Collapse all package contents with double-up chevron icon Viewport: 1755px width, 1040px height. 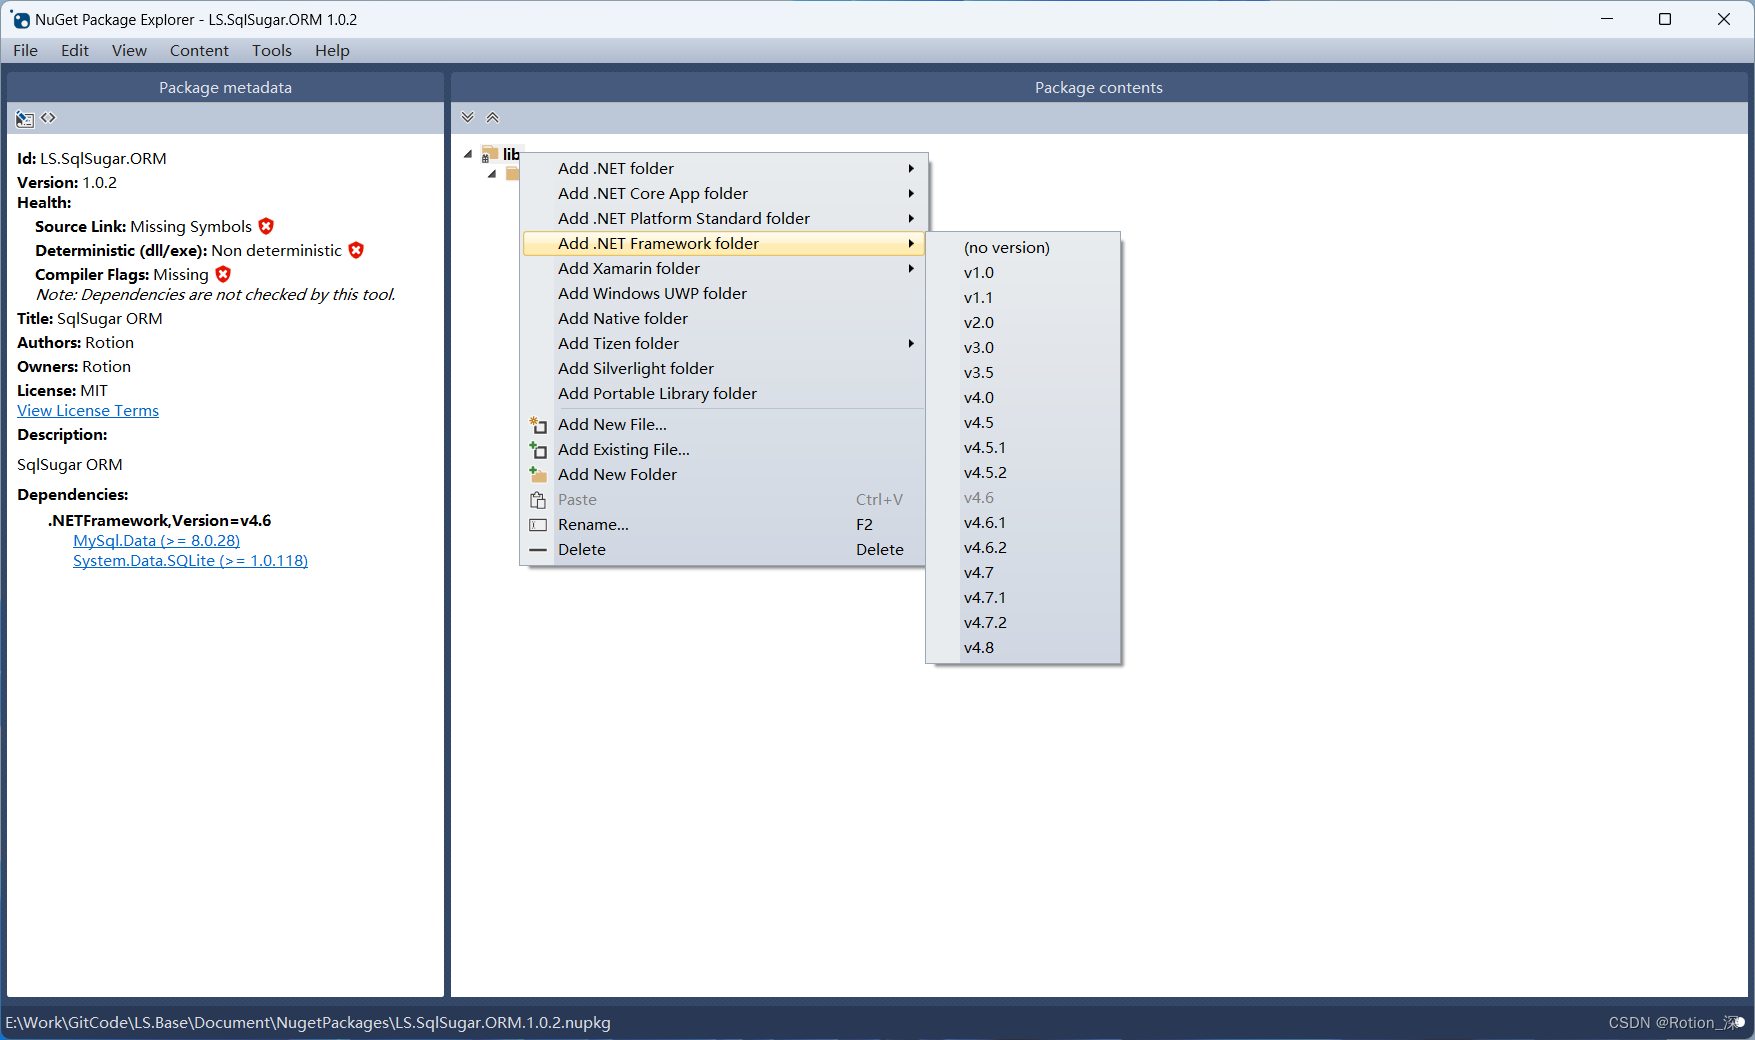(x=492, y=117)
